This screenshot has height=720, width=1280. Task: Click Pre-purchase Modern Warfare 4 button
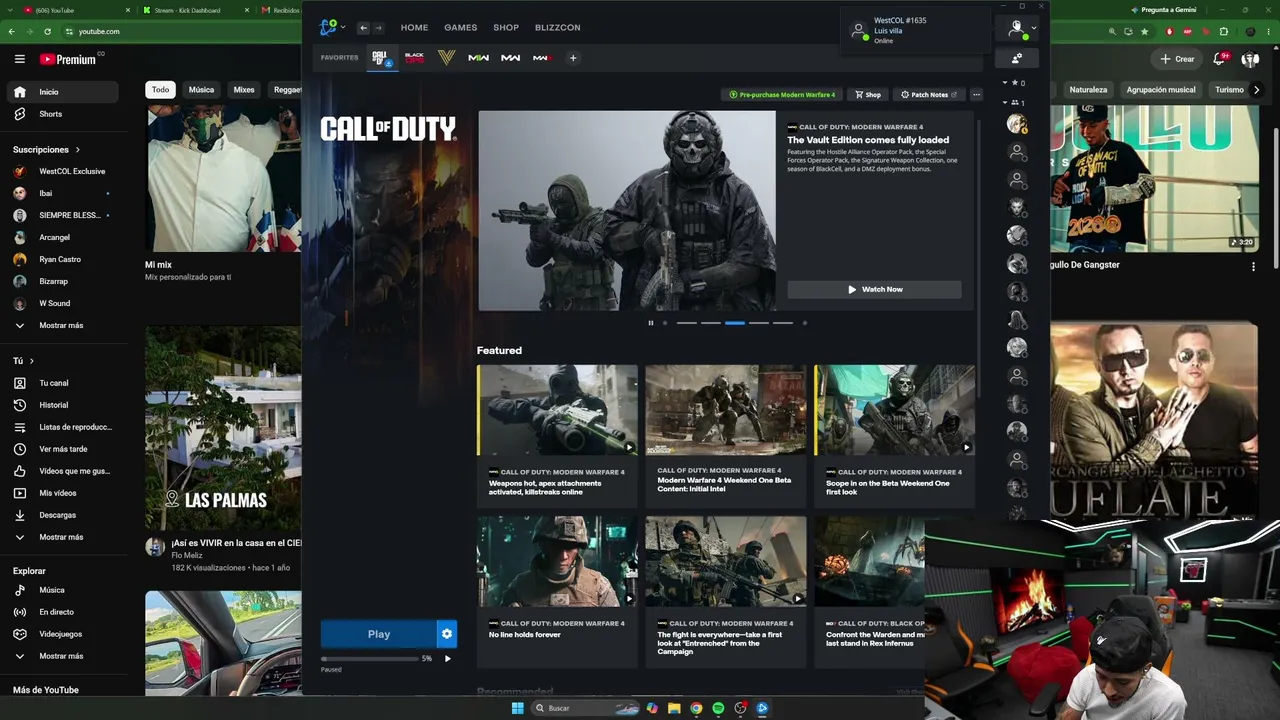tap(782, 95)
